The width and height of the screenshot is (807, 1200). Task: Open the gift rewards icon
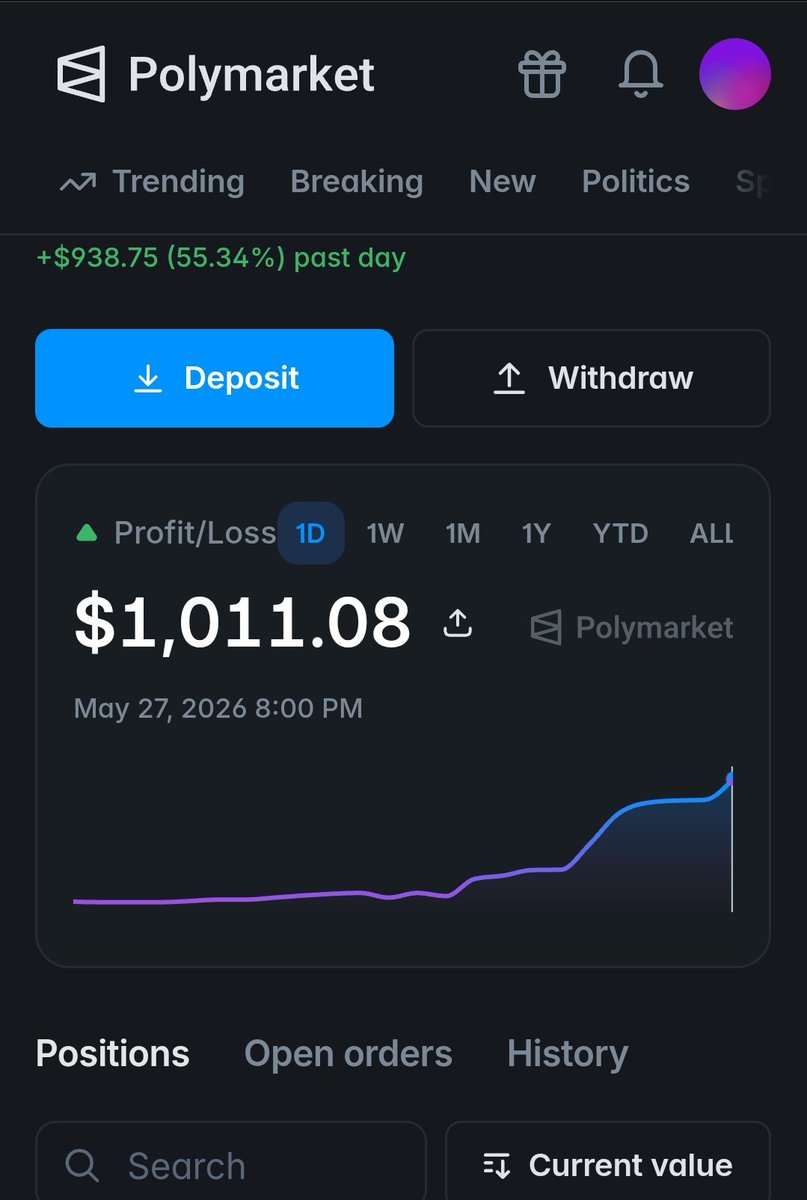(542, 74)
